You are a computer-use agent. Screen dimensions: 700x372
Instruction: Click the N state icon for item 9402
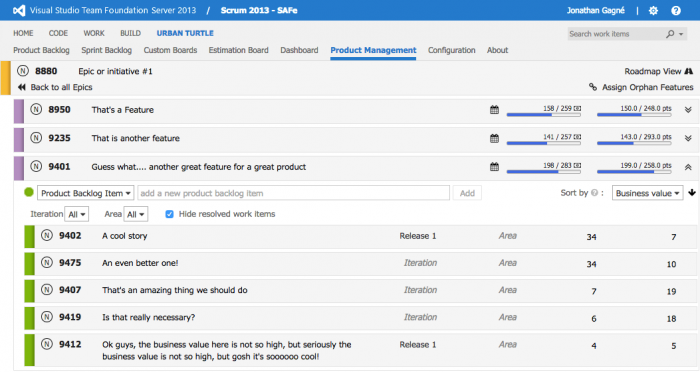pyautogui.click(x=47, y=235)
